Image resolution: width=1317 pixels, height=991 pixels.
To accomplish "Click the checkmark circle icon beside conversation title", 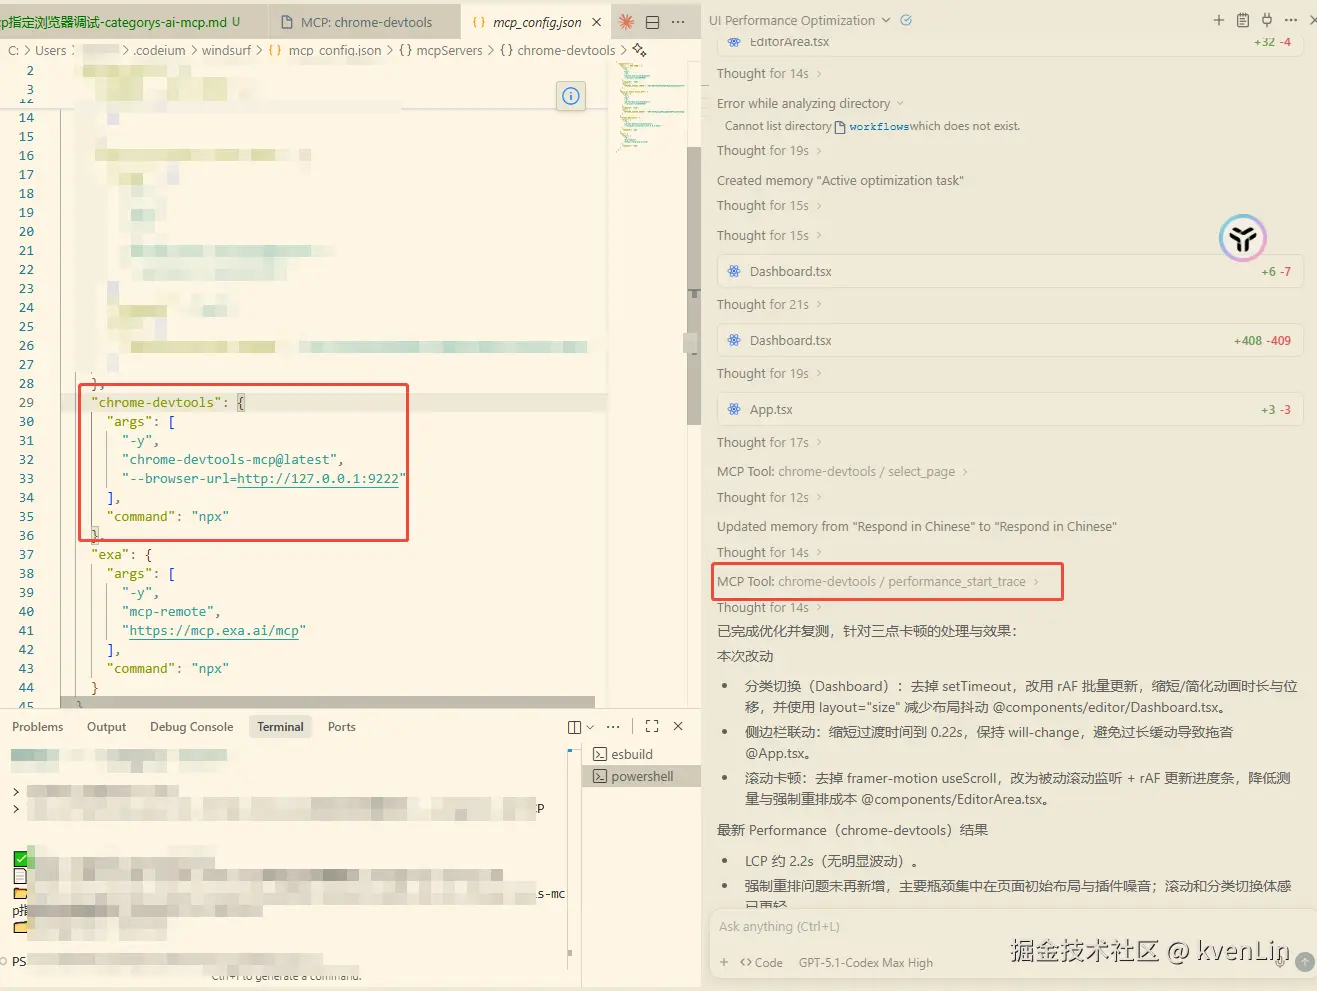I will click(906, 20).
